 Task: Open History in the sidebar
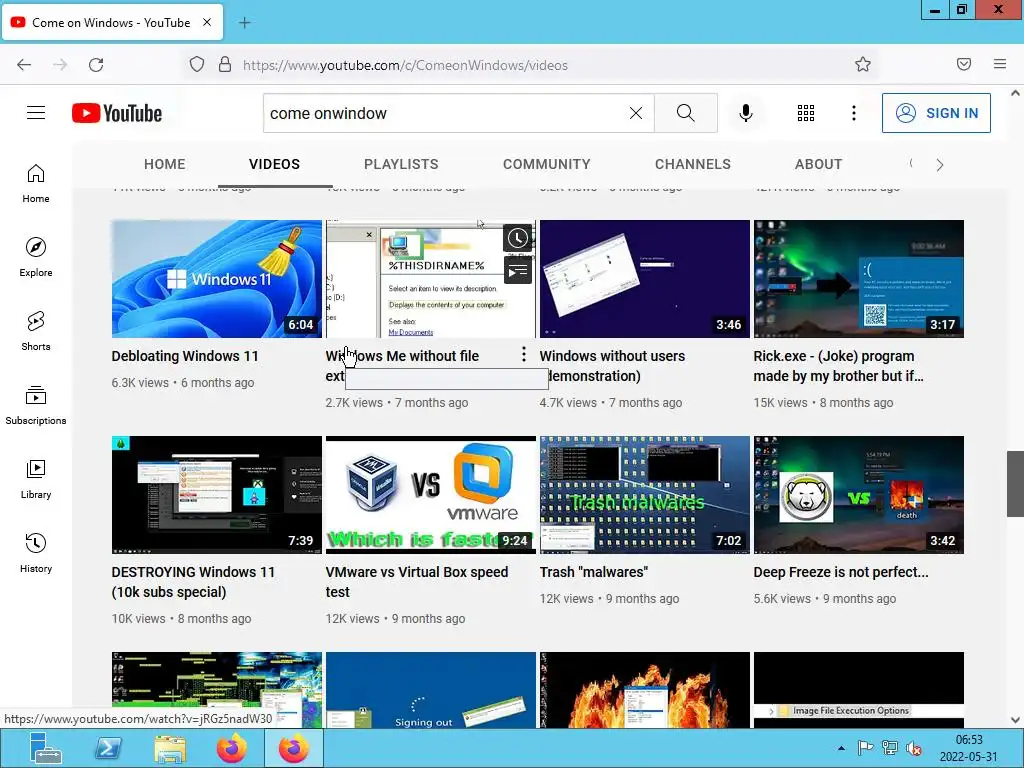tap(36, 552)
